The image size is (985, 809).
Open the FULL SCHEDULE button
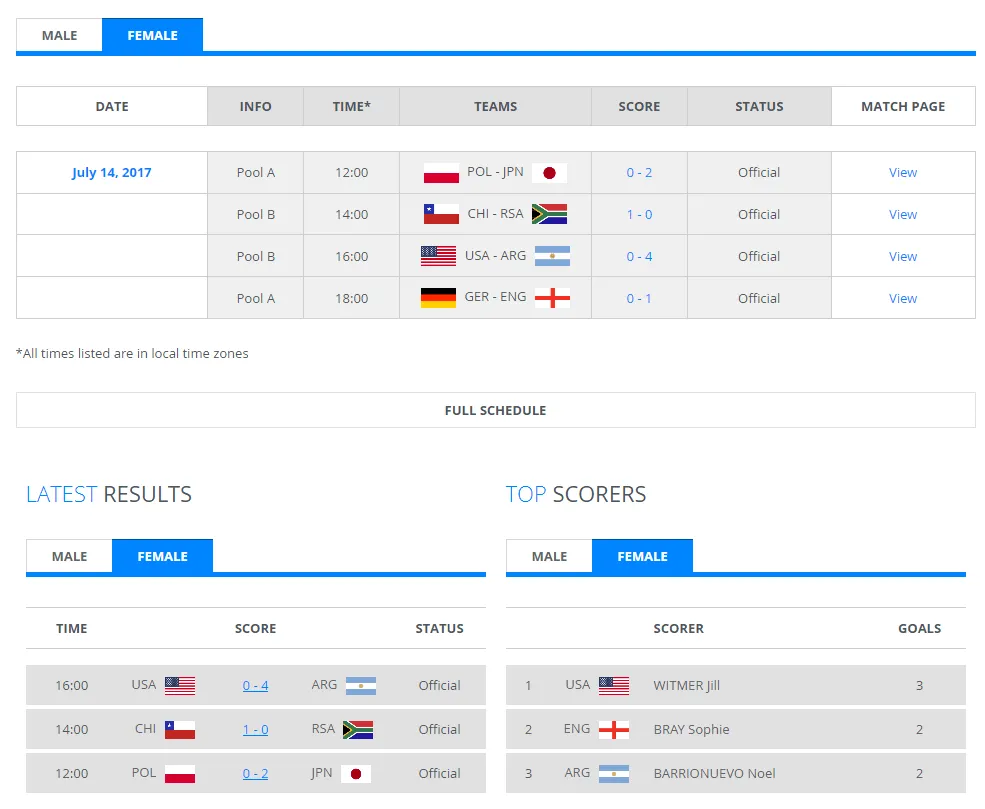point(495,410)
